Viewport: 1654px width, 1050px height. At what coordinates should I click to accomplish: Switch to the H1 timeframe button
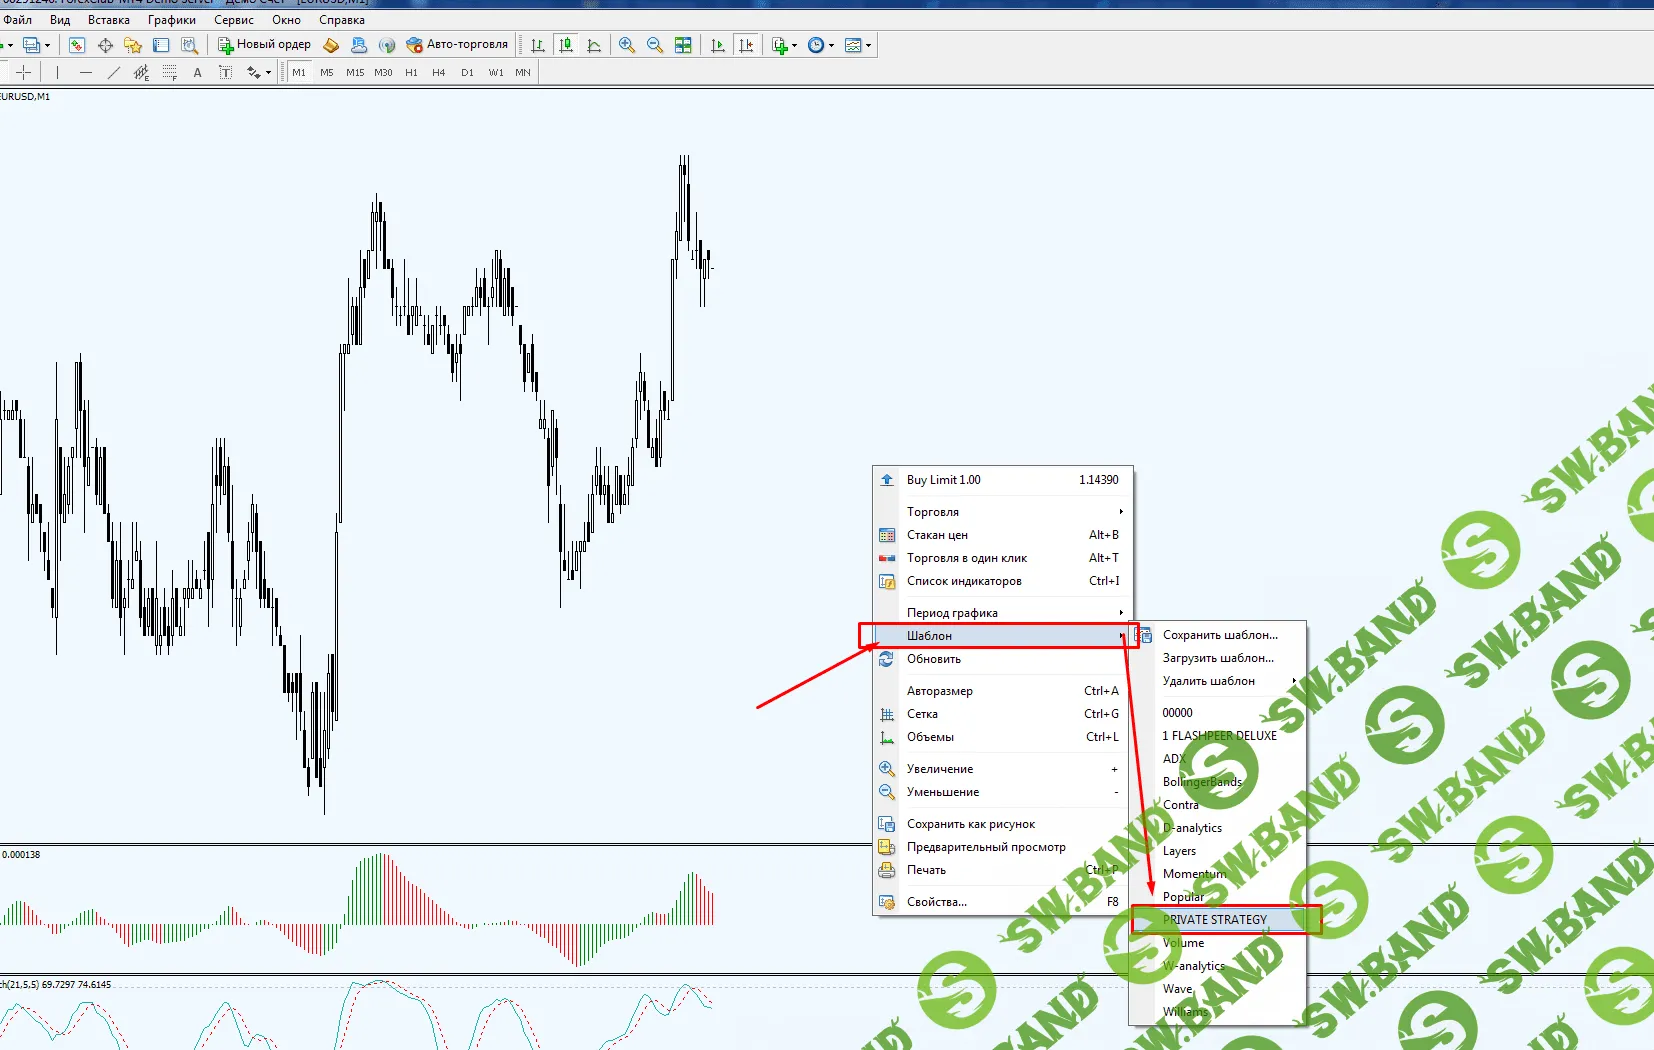(x=411, y=72)
